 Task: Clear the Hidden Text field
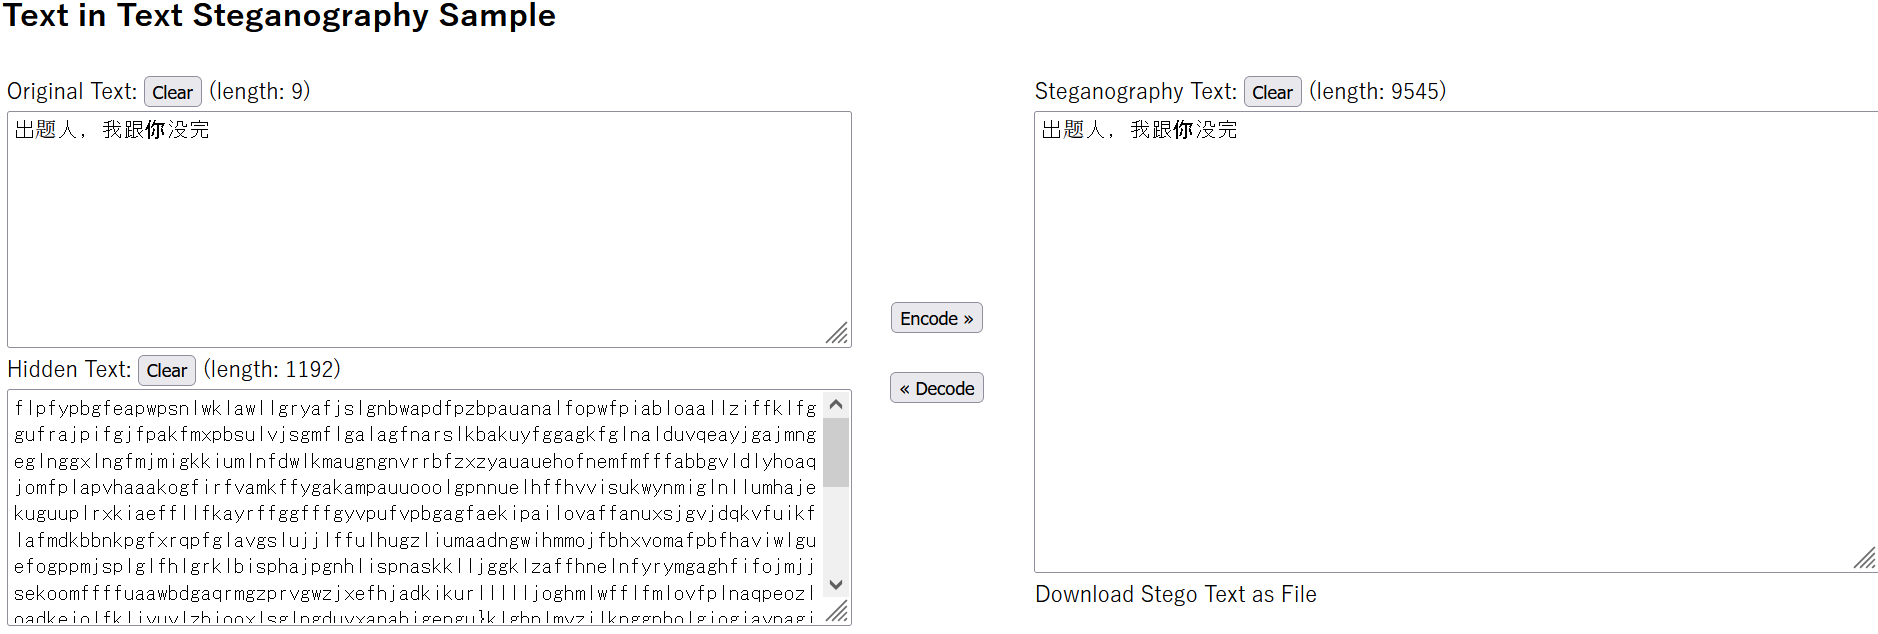(x=167, y=370)
